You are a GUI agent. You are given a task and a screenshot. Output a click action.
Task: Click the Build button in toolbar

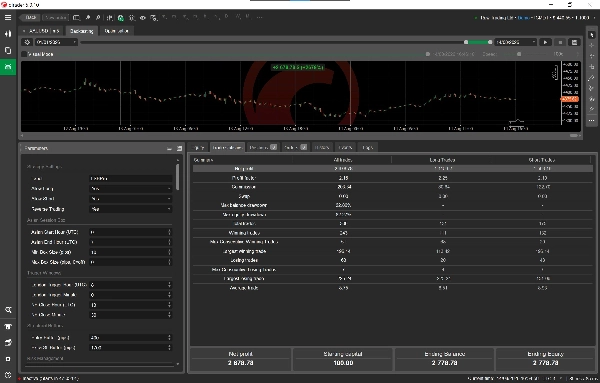click(x=31, y=18)
